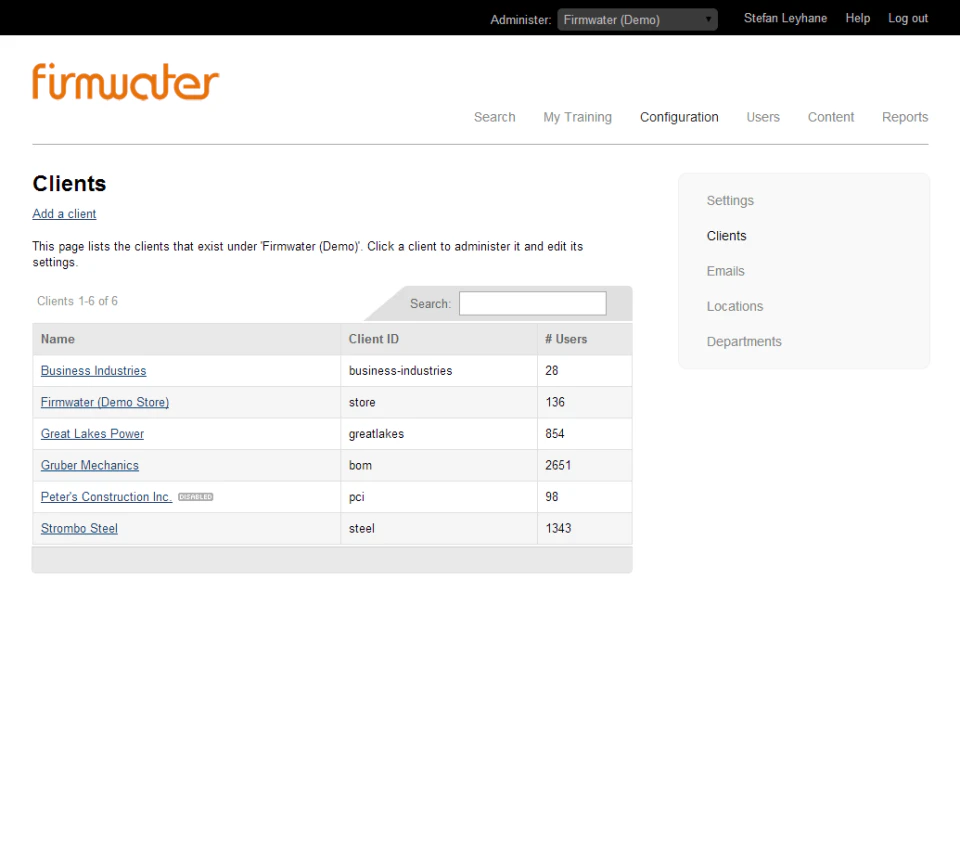The image size is (960, 862).
Task: Open Settings from the sidebar
Action: point(730,200)
